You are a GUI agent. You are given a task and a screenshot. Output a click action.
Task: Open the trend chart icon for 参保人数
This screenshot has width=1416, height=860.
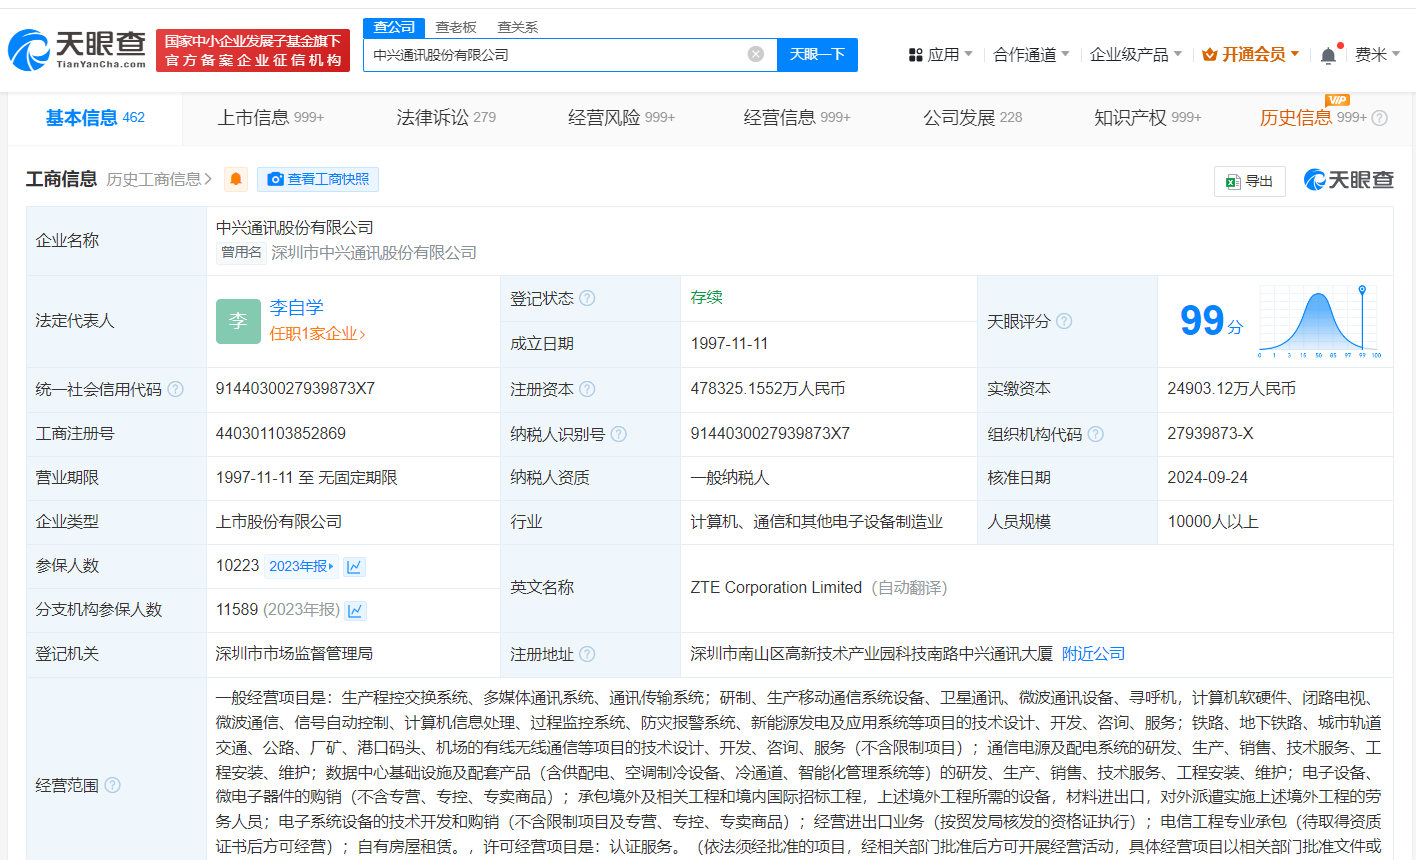(354, 567)
